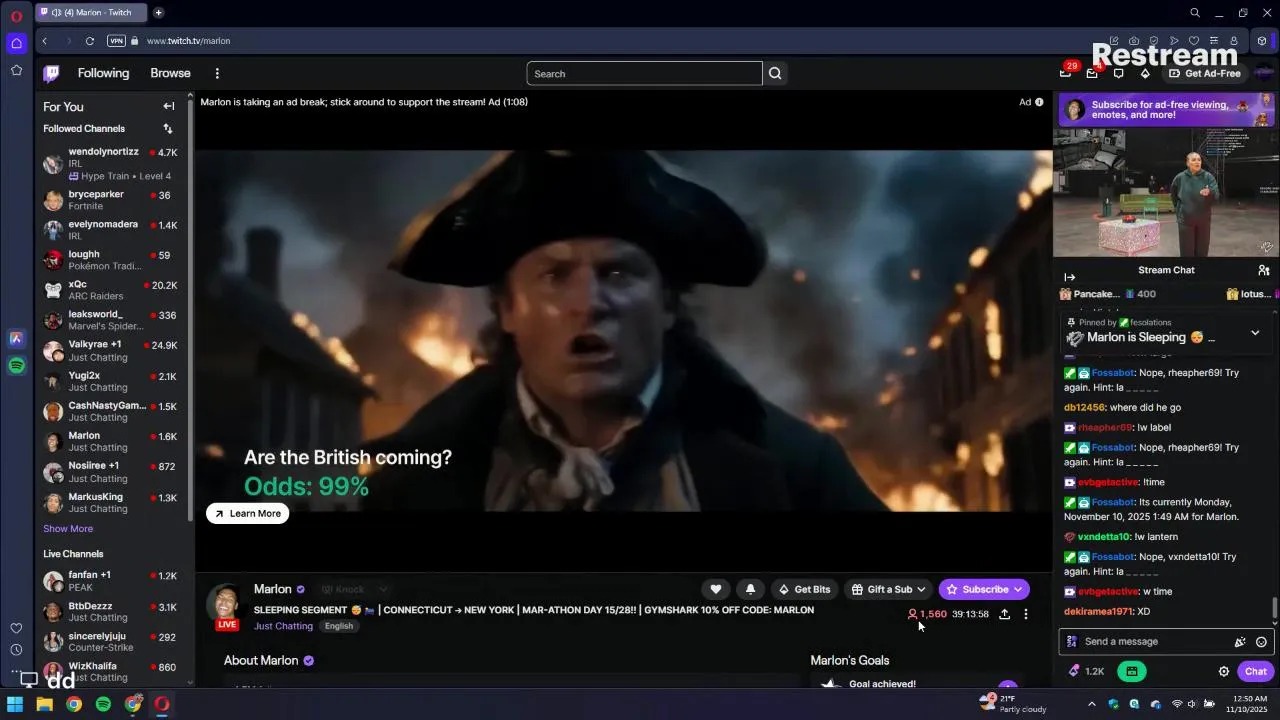Click the weather widget in taskbar
This screenshot has width=1280, height=720.
pyautogui.click(x=1013, y=704)
